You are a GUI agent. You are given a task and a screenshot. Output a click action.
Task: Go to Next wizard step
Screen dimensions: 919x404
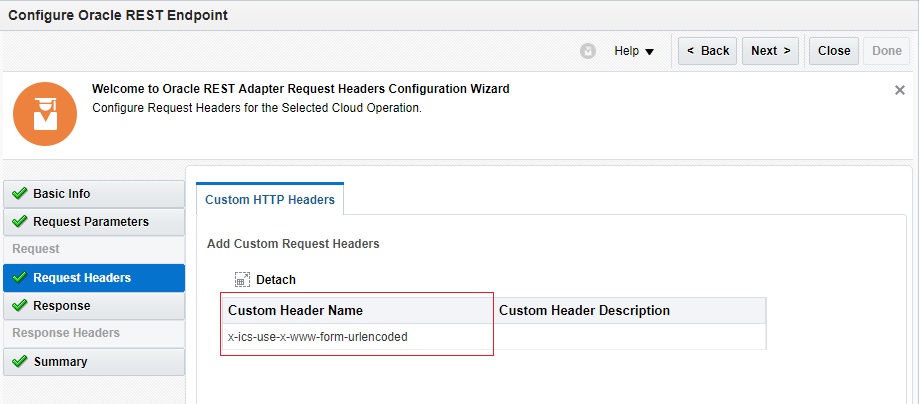pos(770,51)
